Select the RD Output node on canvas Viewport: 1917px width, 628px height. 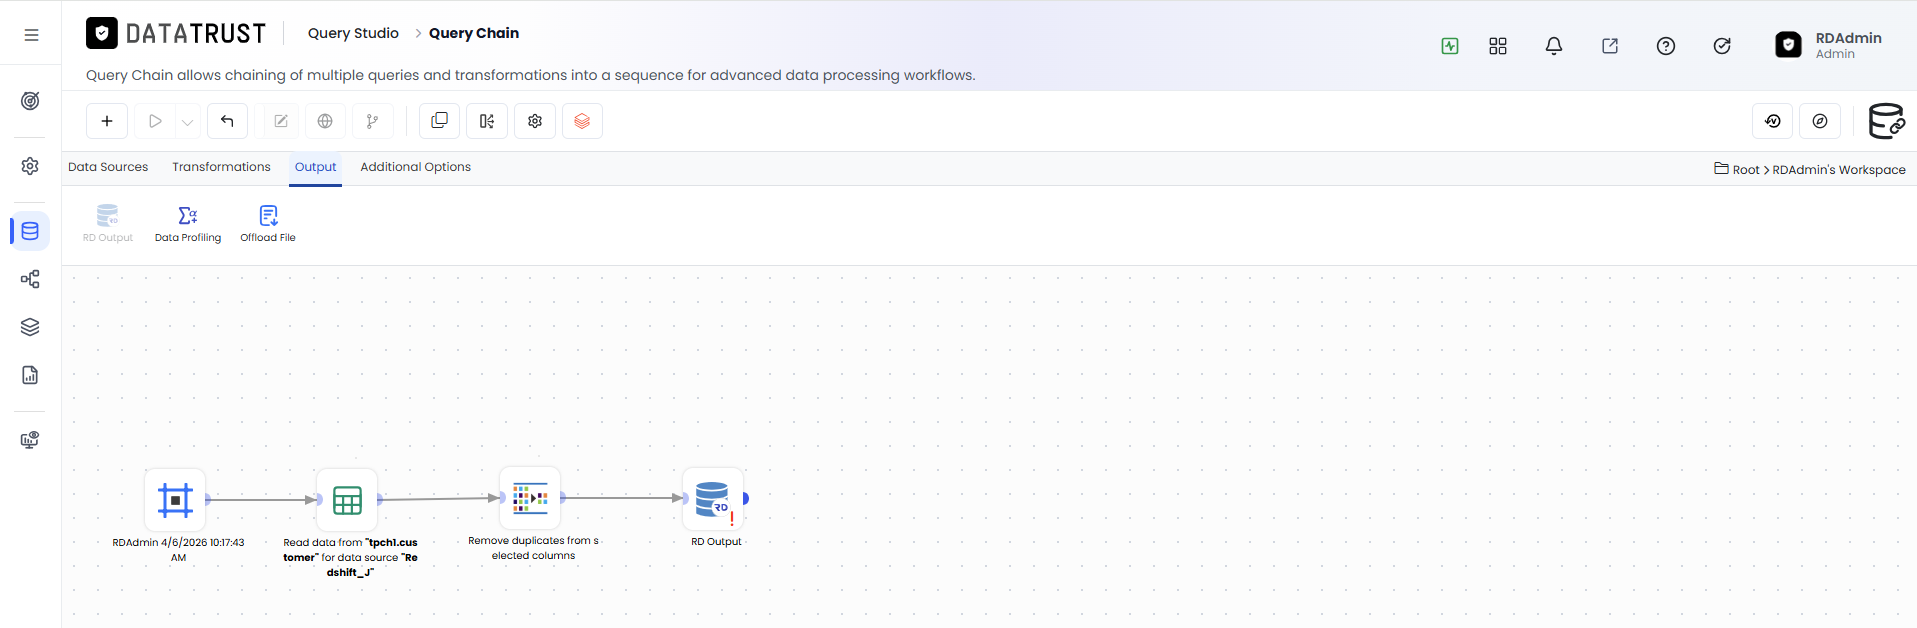click(713, 498)
